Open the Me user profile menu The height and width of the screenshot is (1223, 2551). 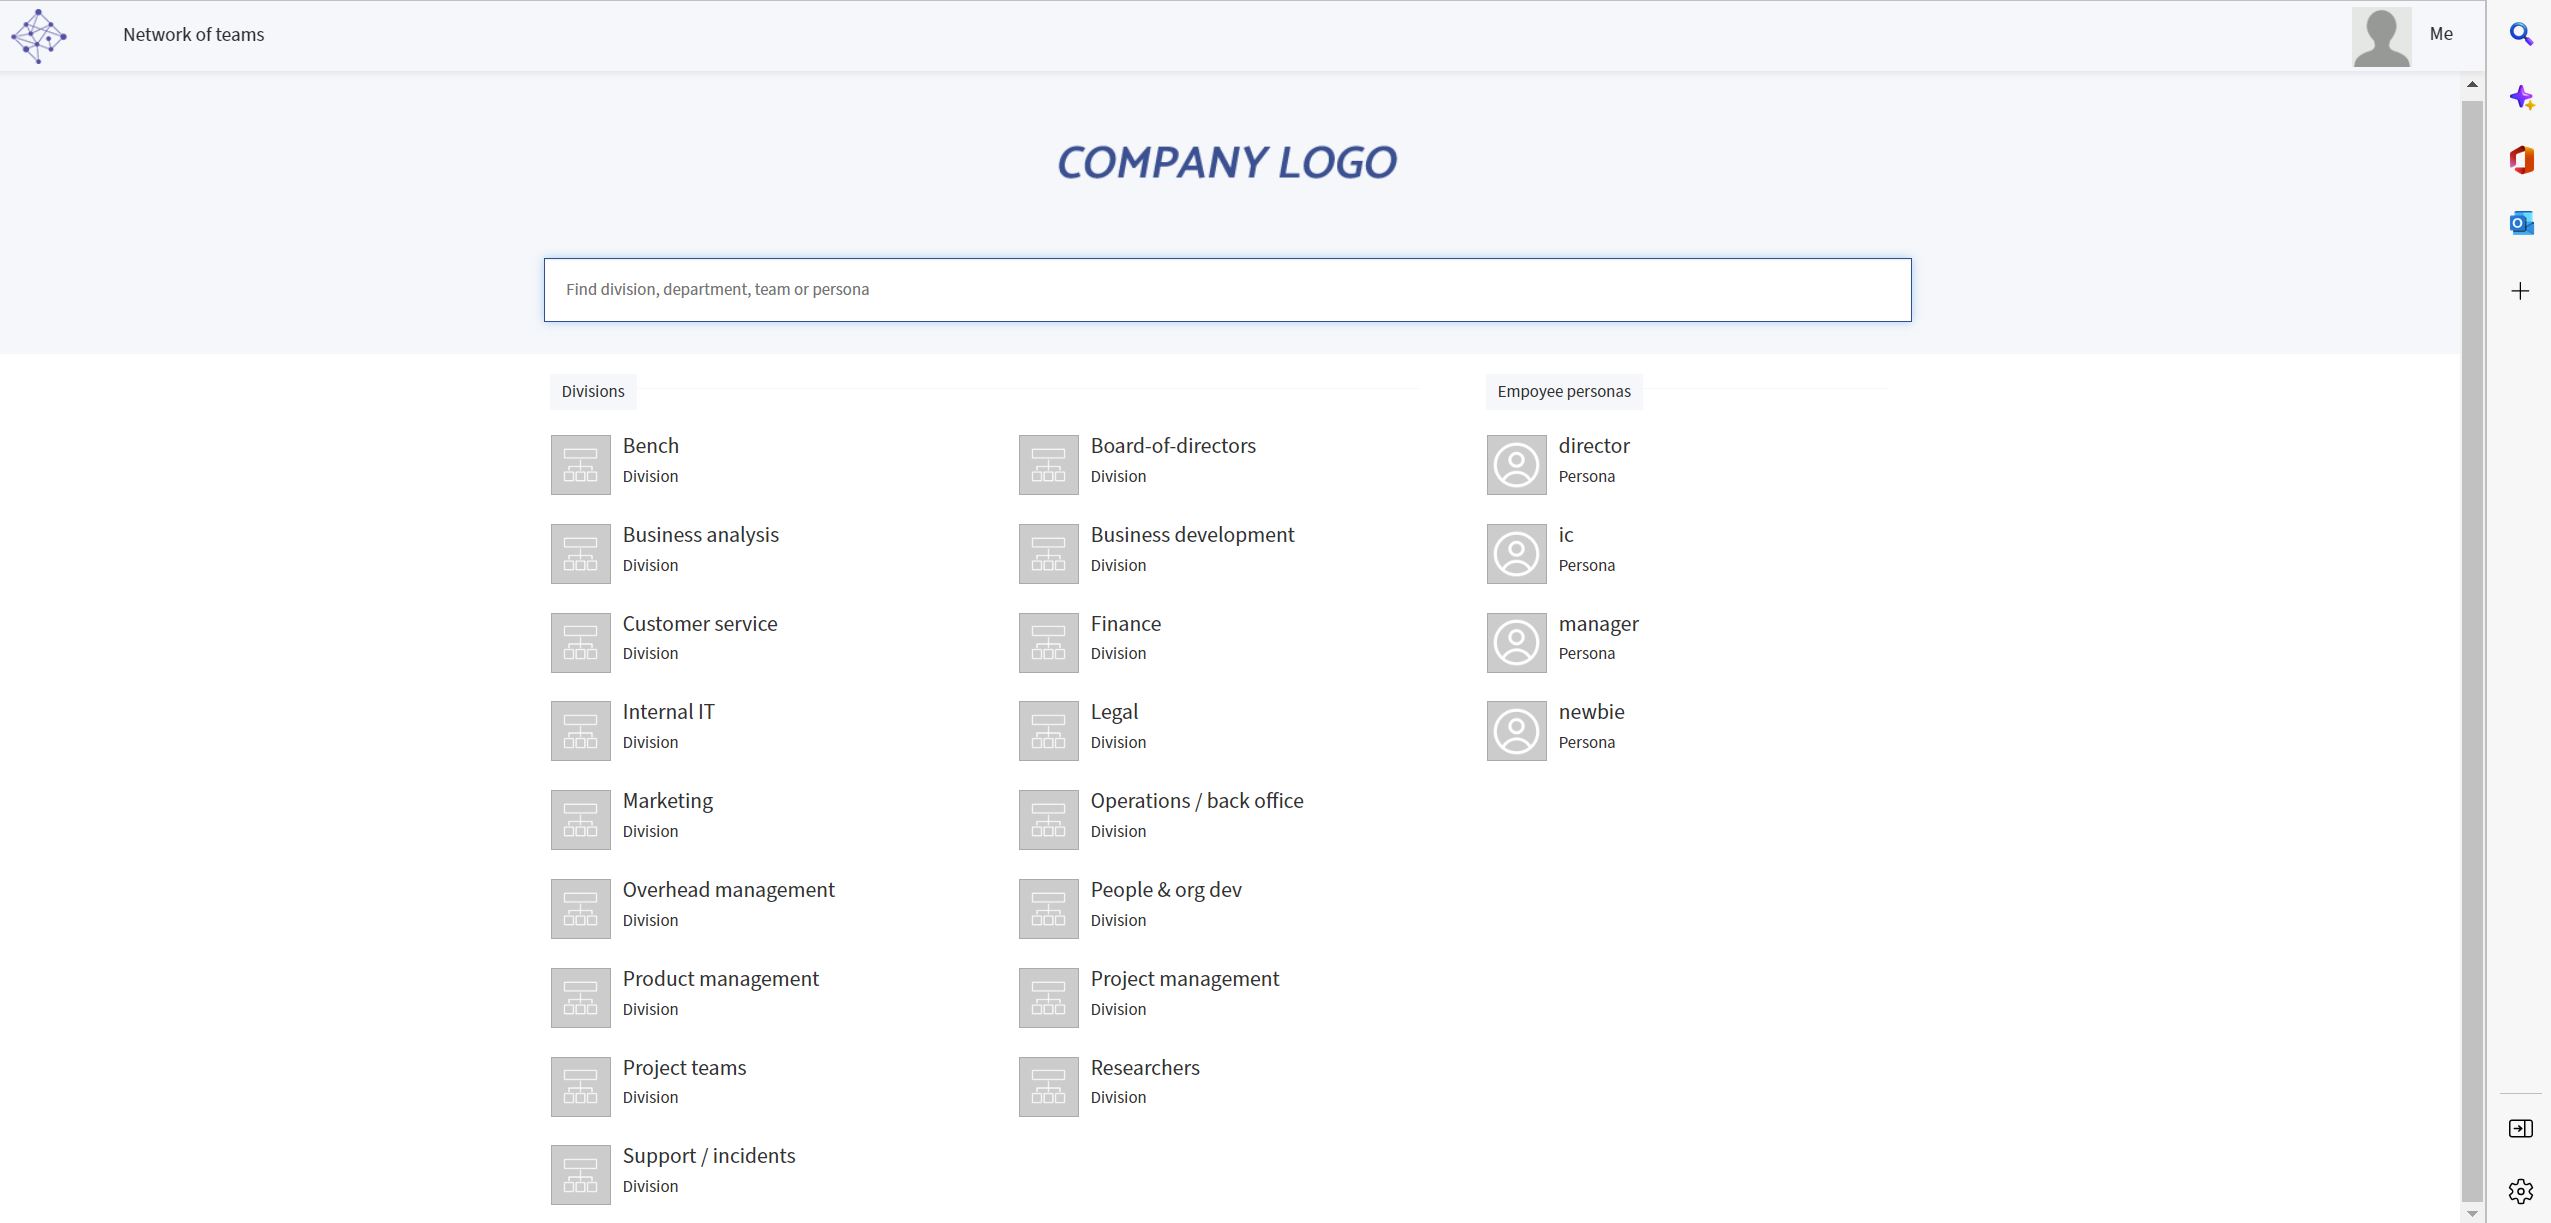click(2440, 34)
